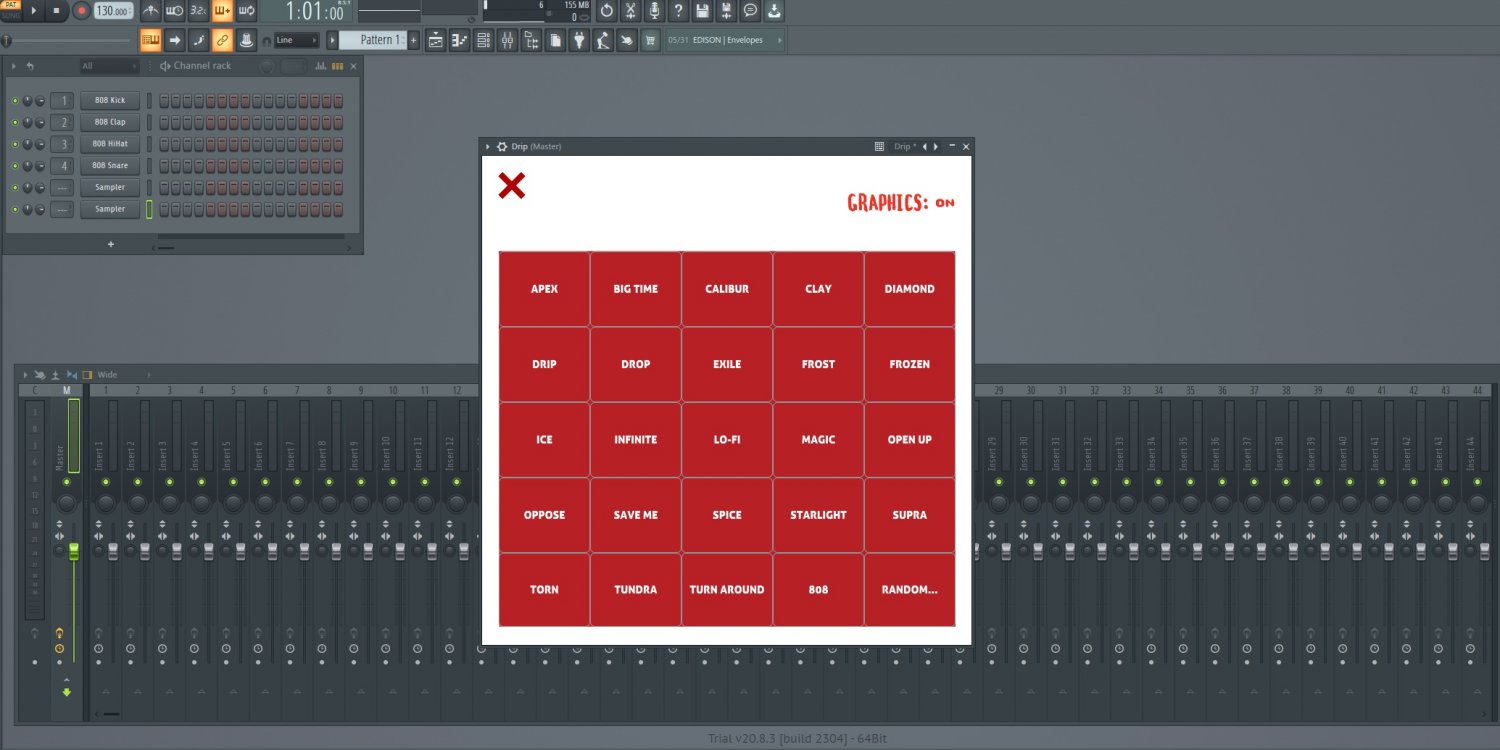
Task: Switch playback mode from PAT to SONG
Action: (x=10, y=17)
